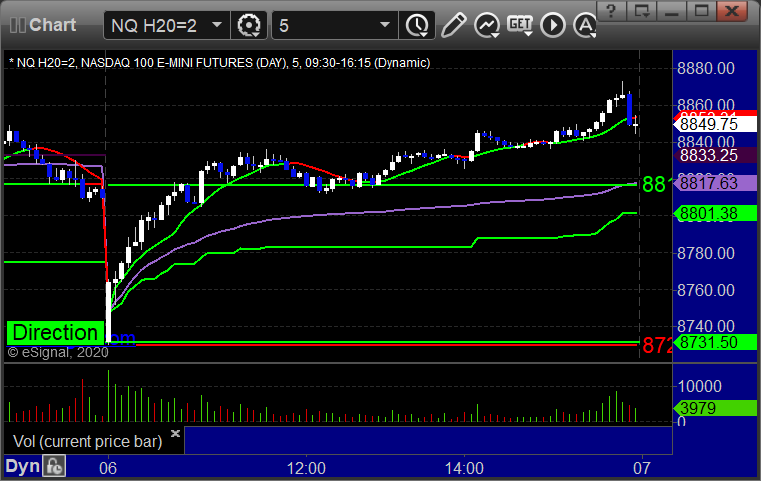
Task: Click the 8817.63 purple price marker
Action: pos(714,183)
